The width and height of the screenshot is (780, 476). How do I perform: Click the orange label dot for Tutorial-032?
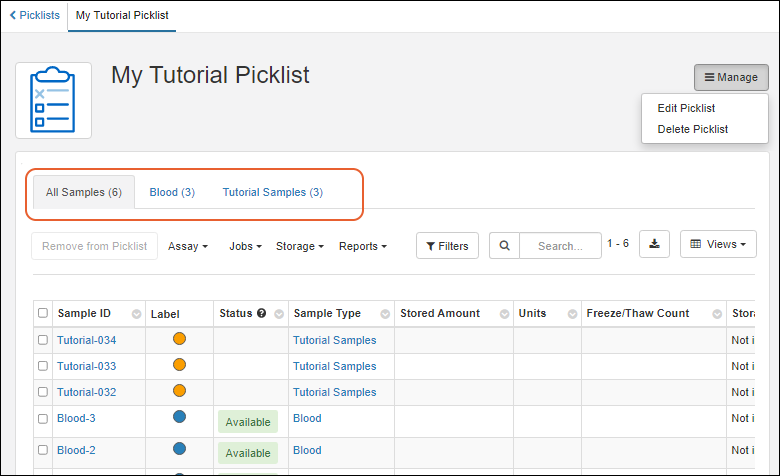[179, 391]
